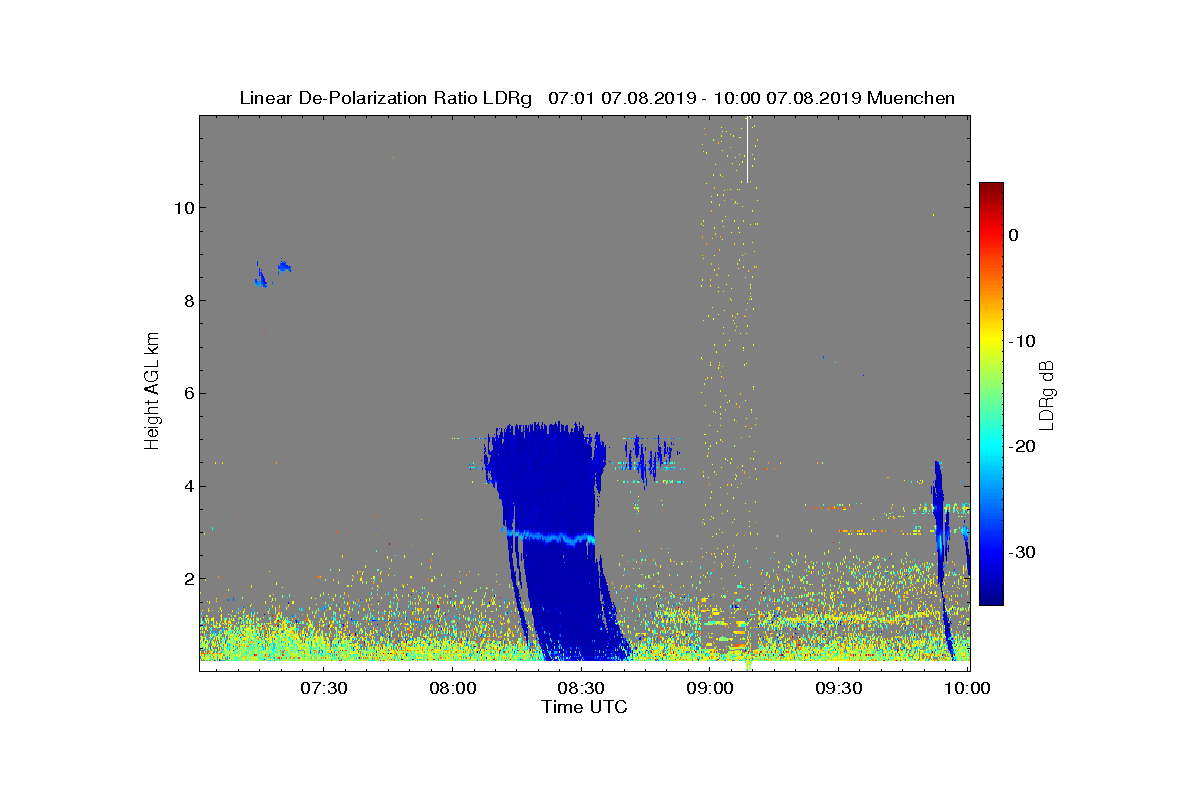Click the 'Muenchen' location label in the title
1200x800 pixels.
tap(911, 98)
